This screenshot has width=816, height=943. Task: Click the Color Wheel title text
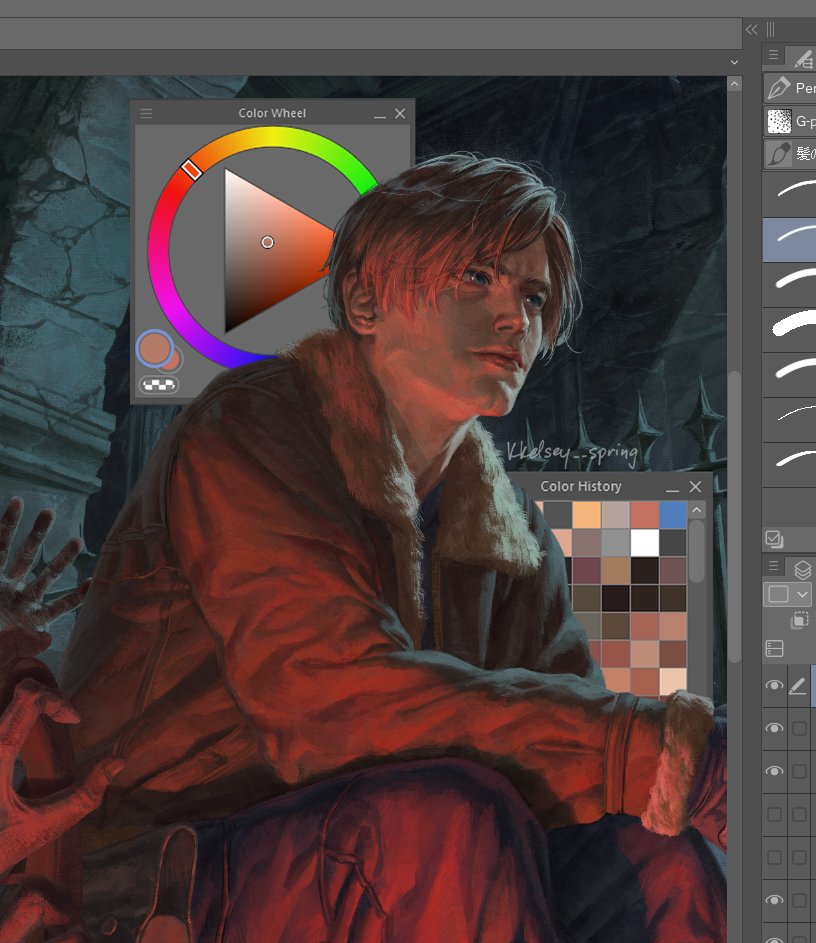point(272,113)
